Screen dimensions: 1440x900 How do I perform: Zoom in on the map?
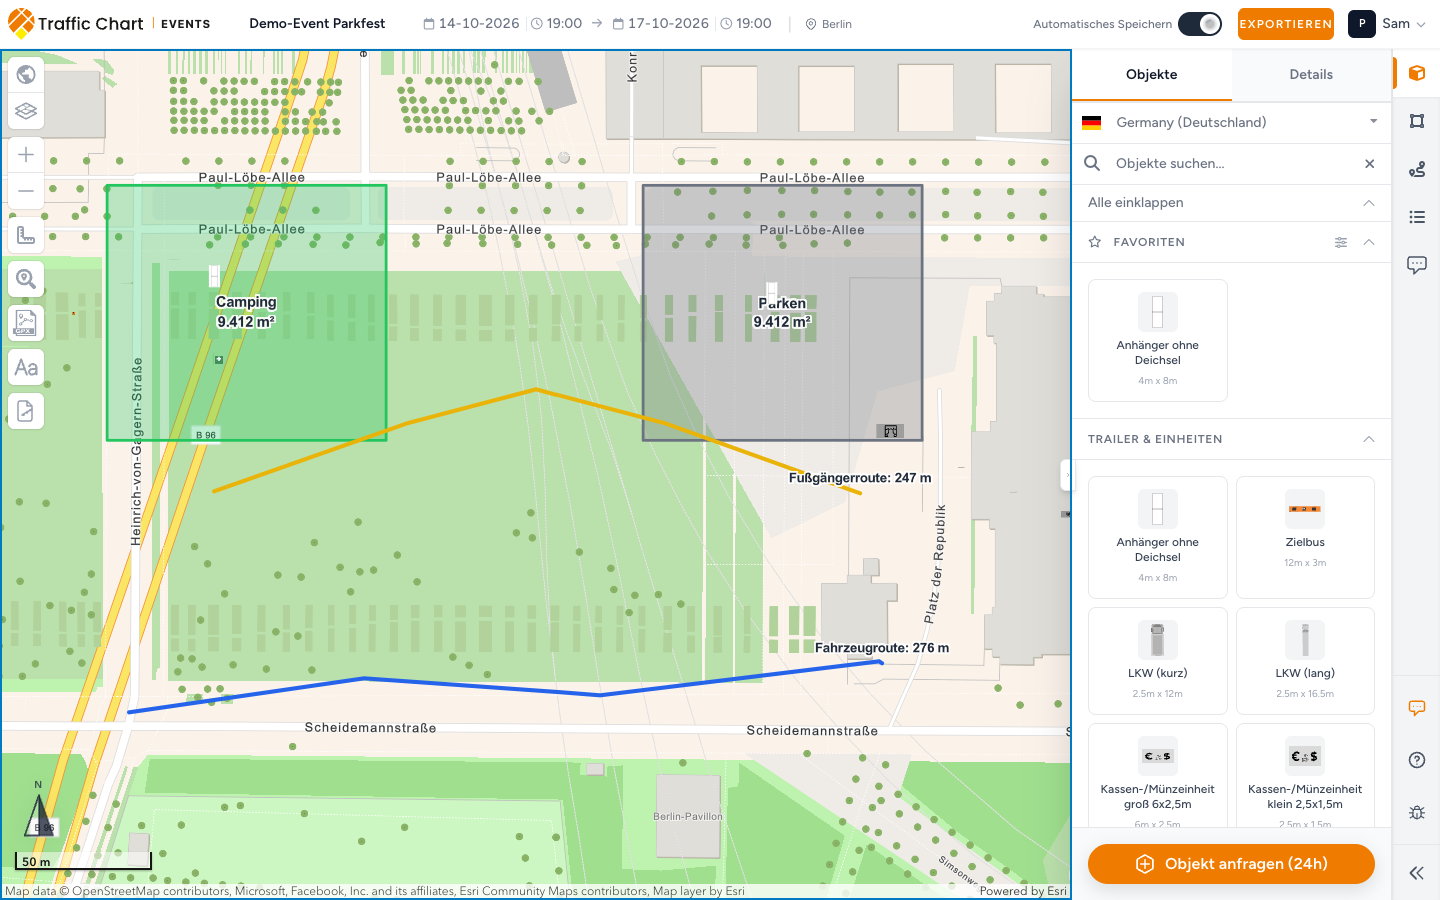26,154
